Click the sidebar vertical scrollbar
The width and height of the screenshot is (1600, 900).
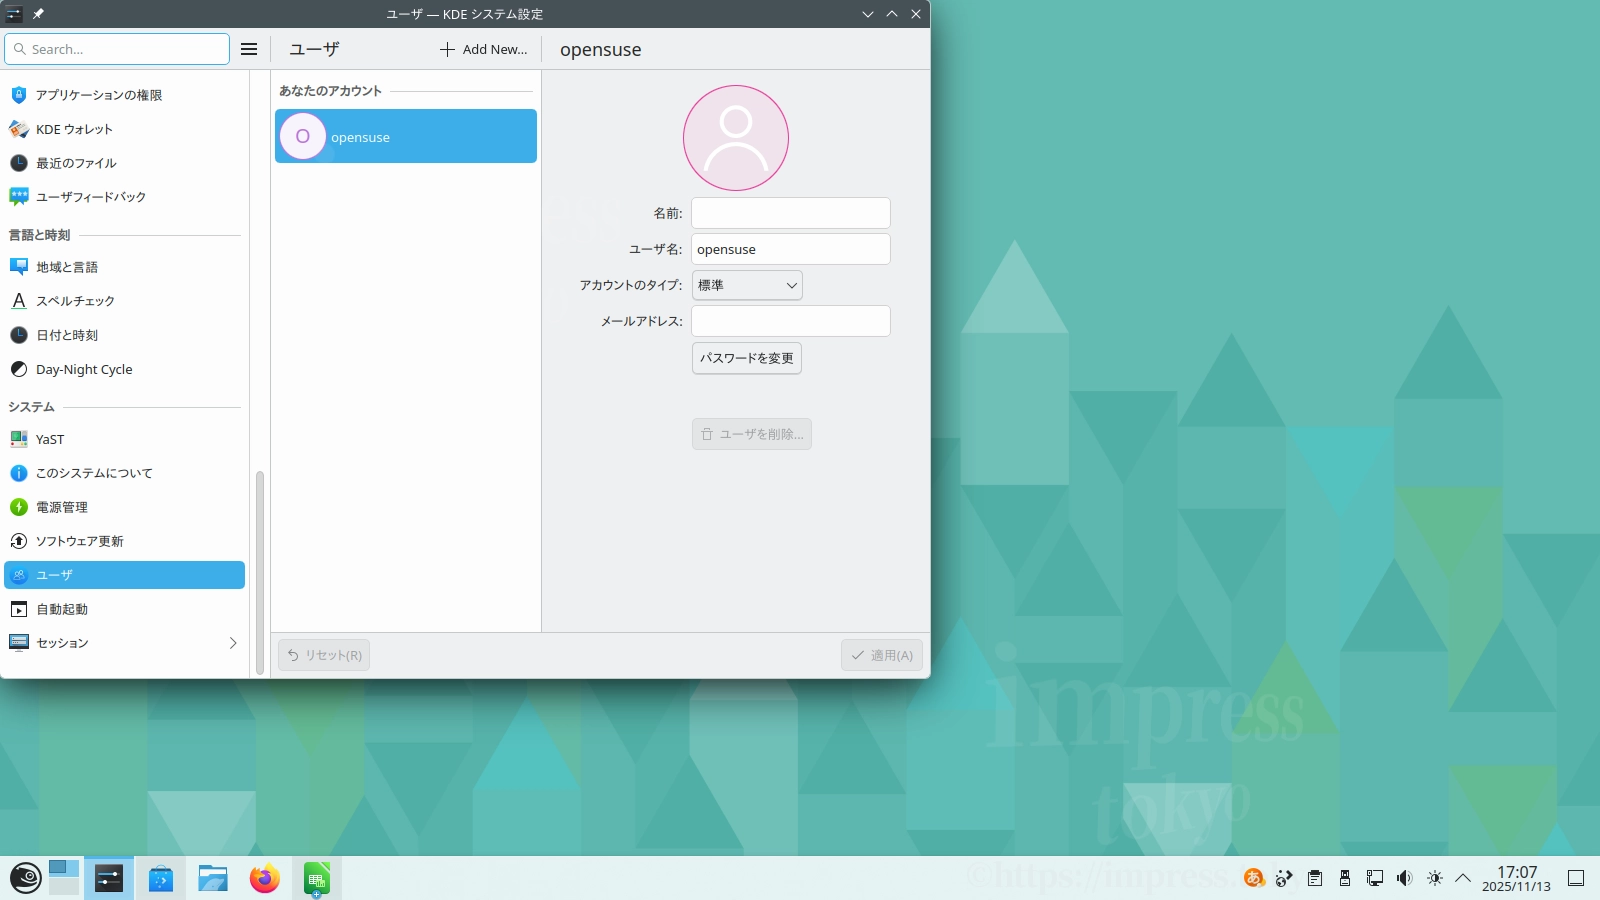260,572
